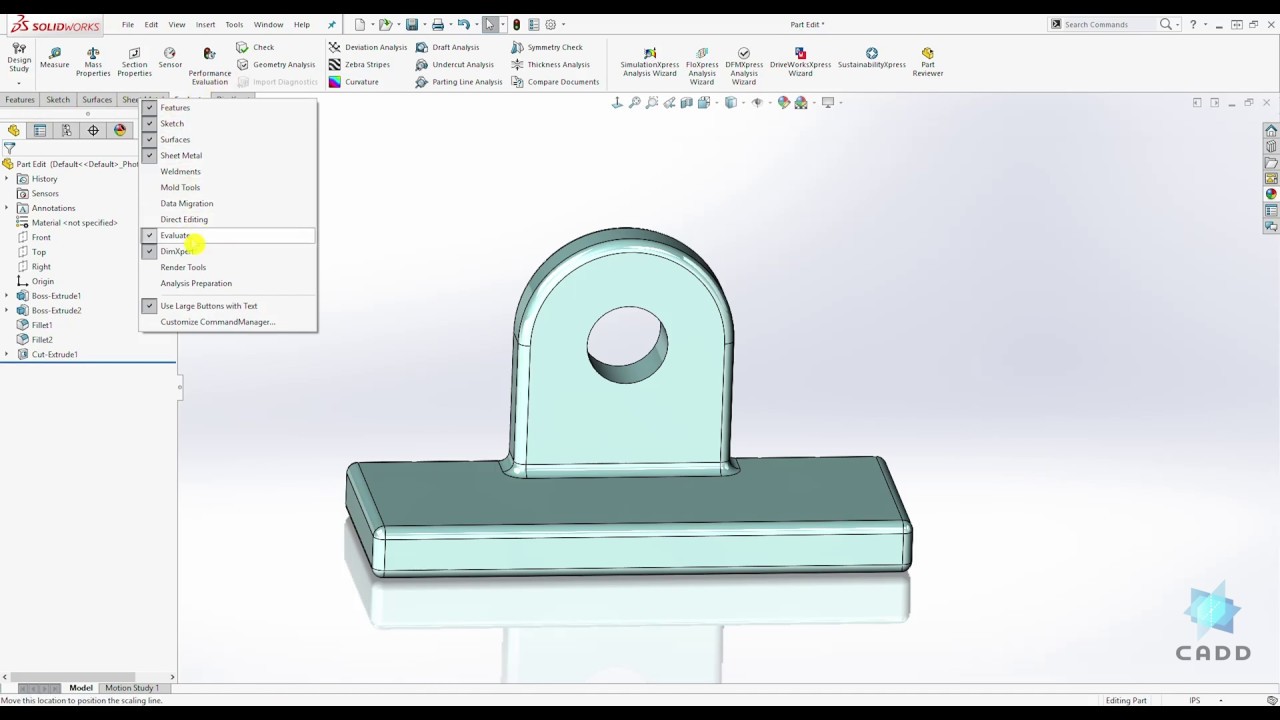Image resolution: width=1280 pixels, height=720 pixels.
Task: Run Draft Analysis
Action: (x=448, y=47)
